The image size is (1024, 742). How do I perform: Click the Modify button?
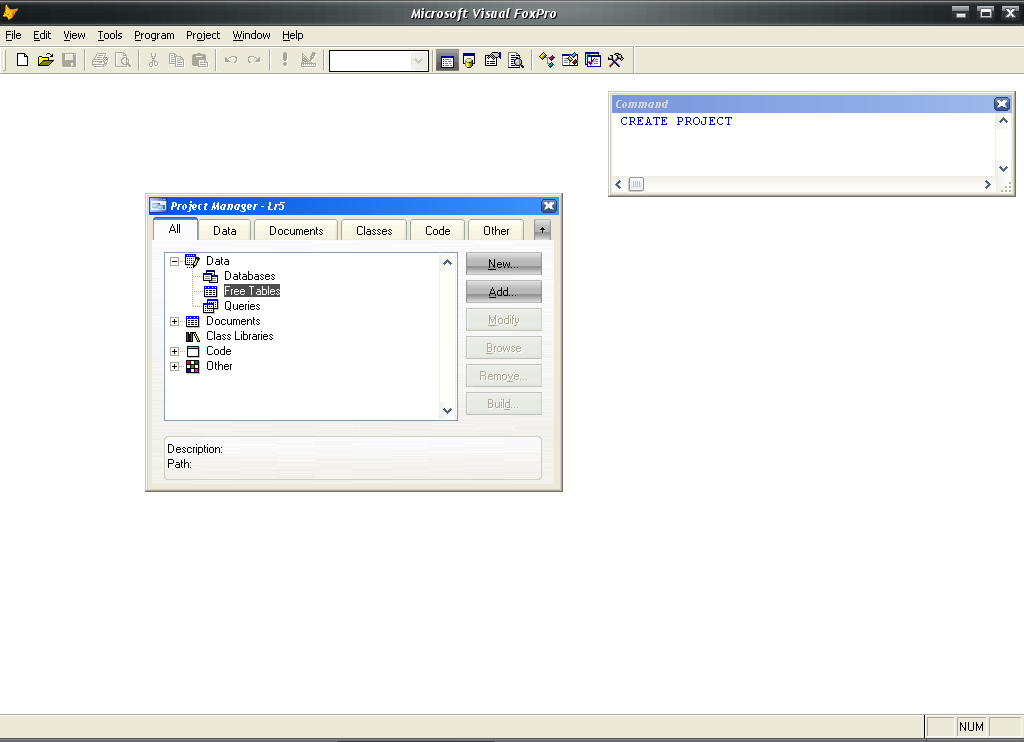point(504,320)
